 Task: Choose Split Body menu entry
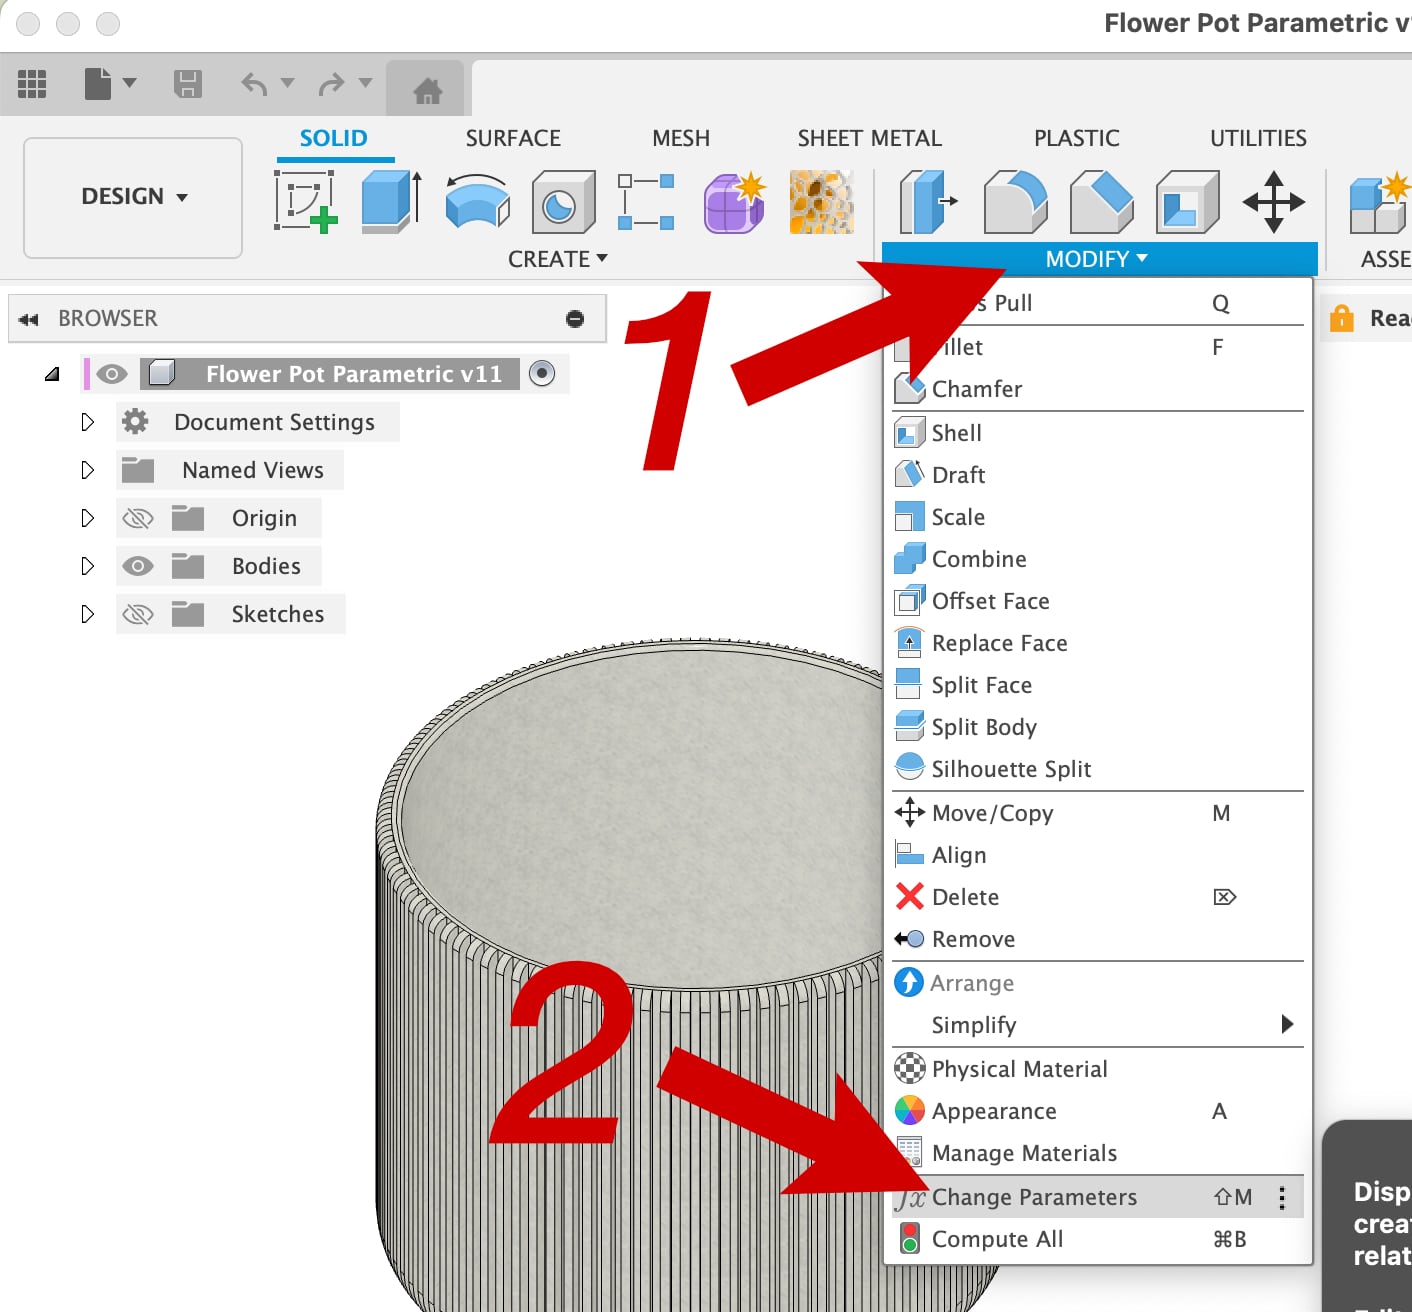pos(1097,727)
